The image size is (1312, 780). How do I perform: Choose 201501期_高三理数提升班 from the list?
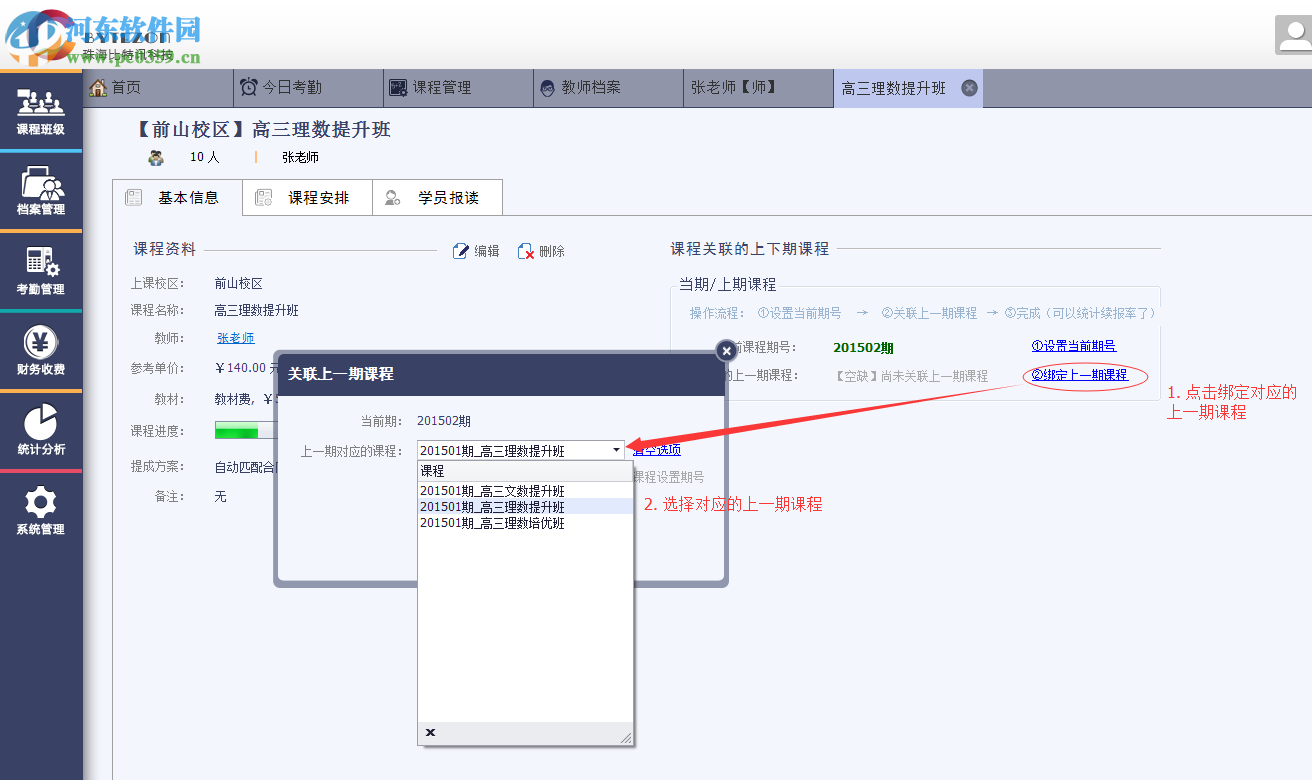[x=525, y=507]
